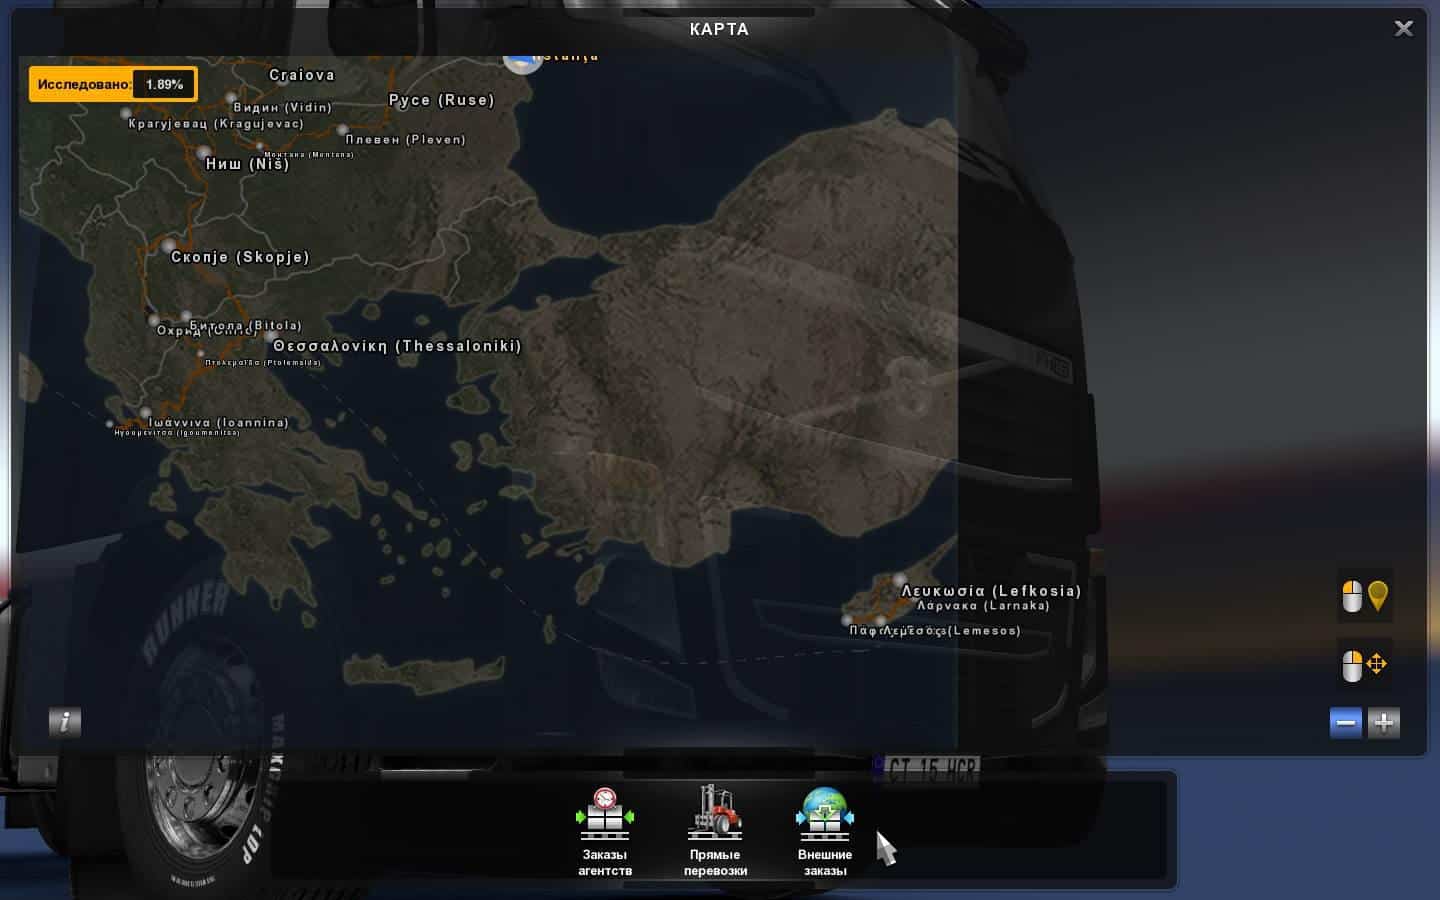Zoom out the map with minus button
This screenshot has height=900, width=1440.
click(x=1345, y=723)
